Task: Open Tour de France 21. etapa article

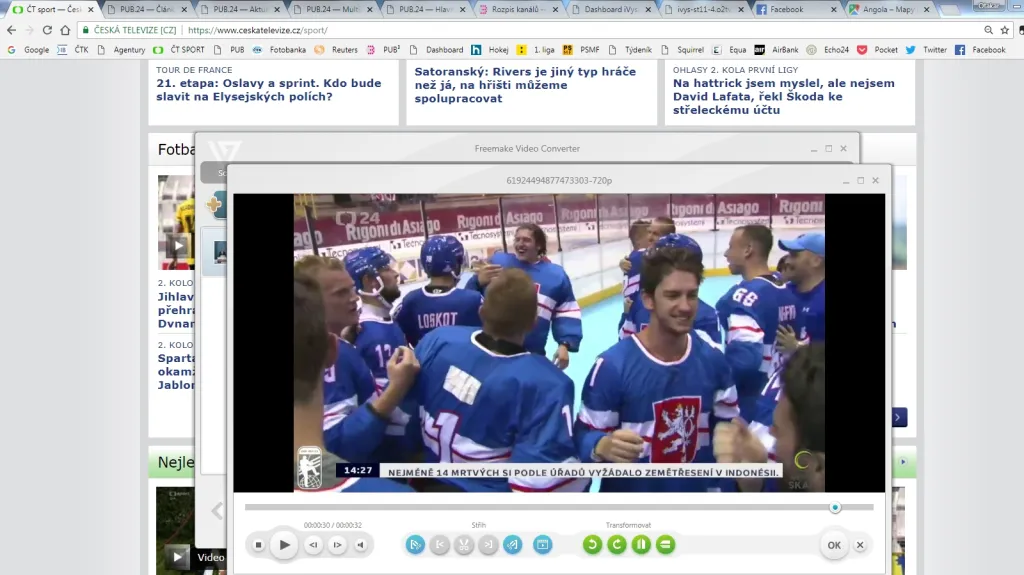Action: coord(268,90)
